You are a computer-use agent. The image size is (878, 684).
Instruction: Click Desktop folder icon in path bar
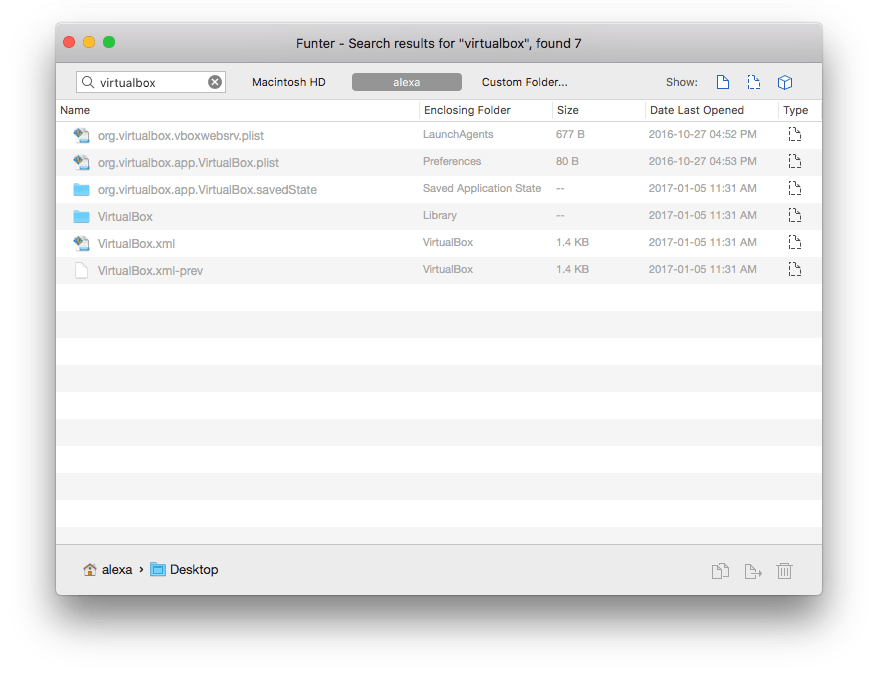(158, 570)
